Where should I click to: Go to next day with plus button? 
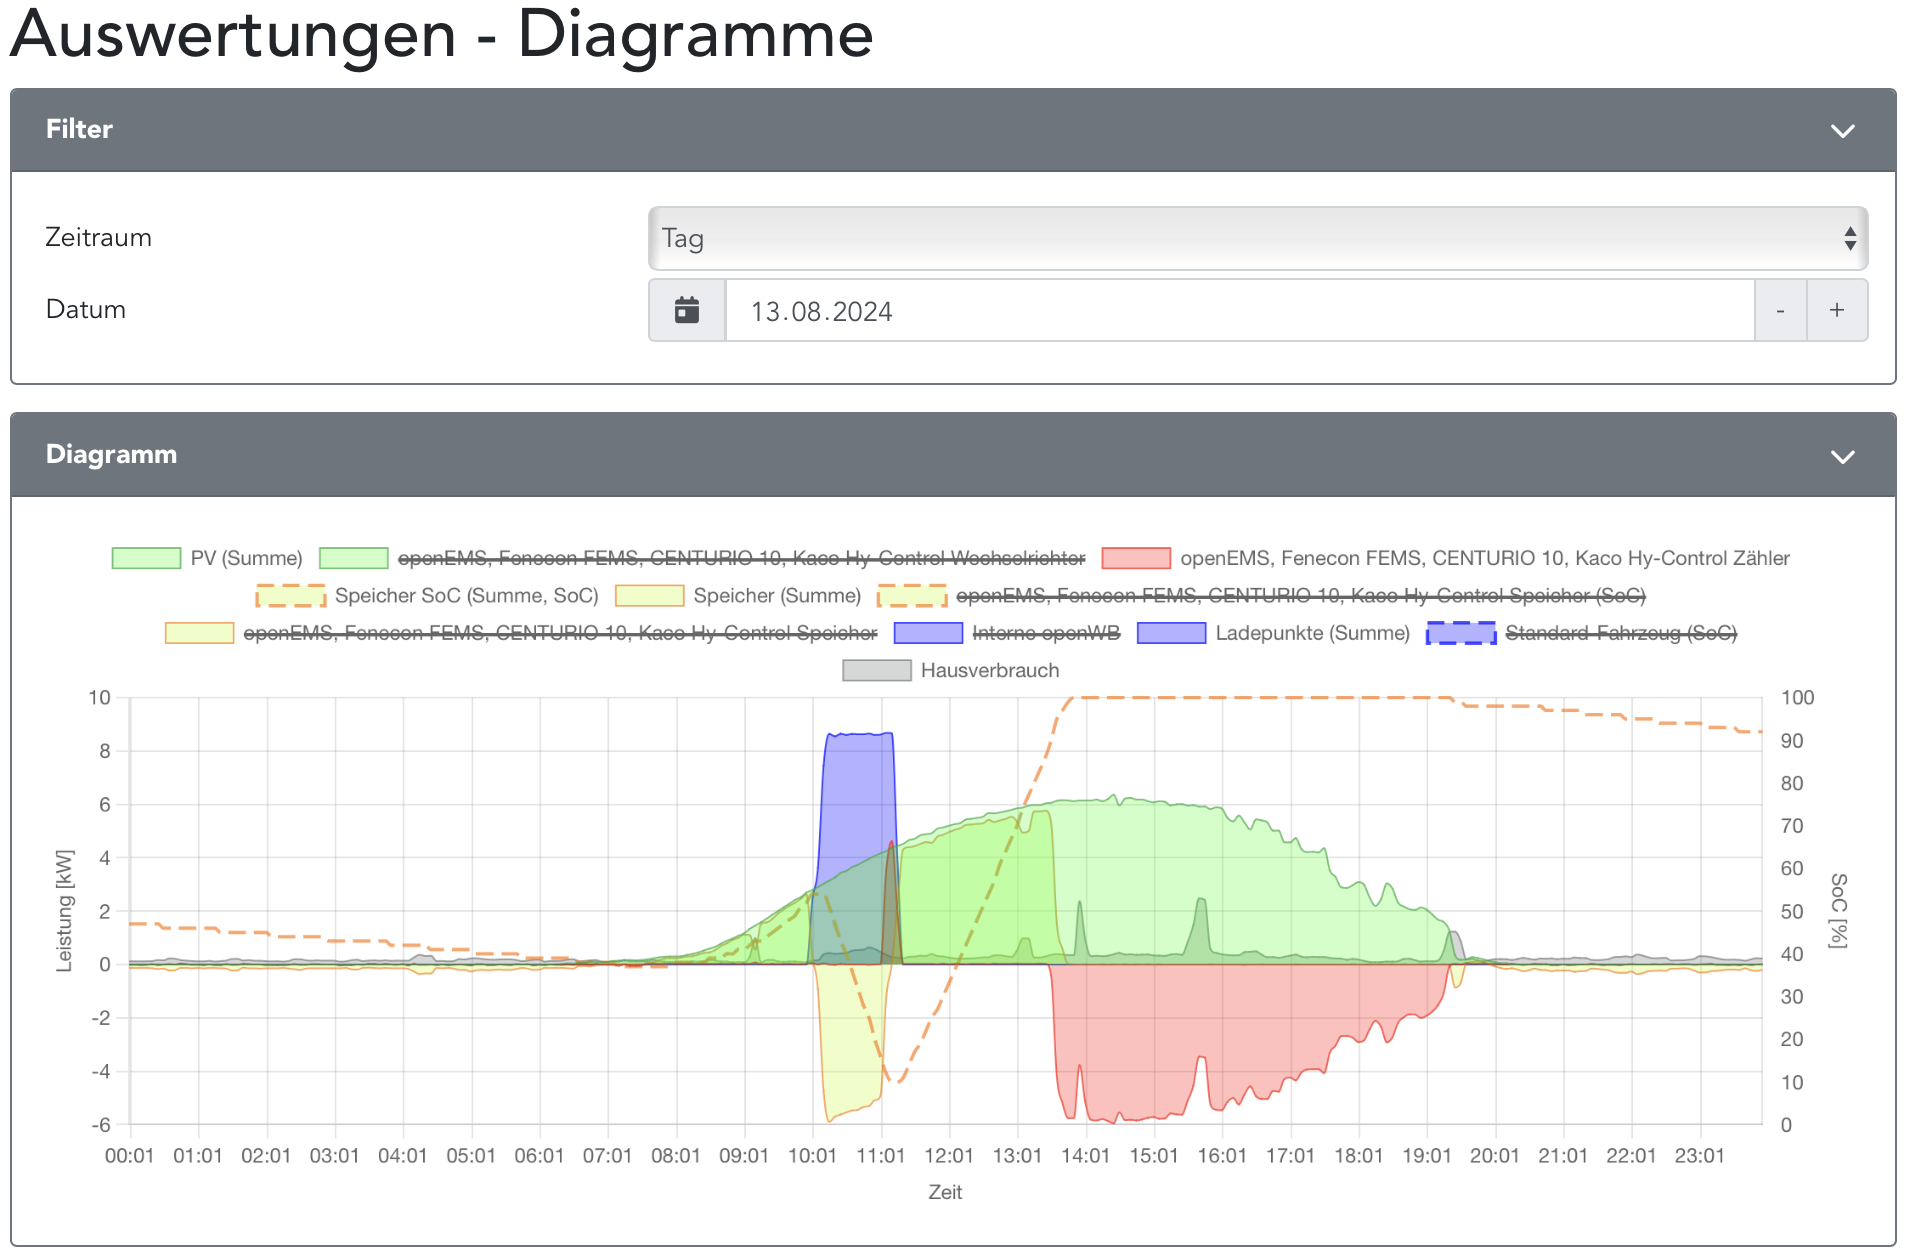point(1837,311)
